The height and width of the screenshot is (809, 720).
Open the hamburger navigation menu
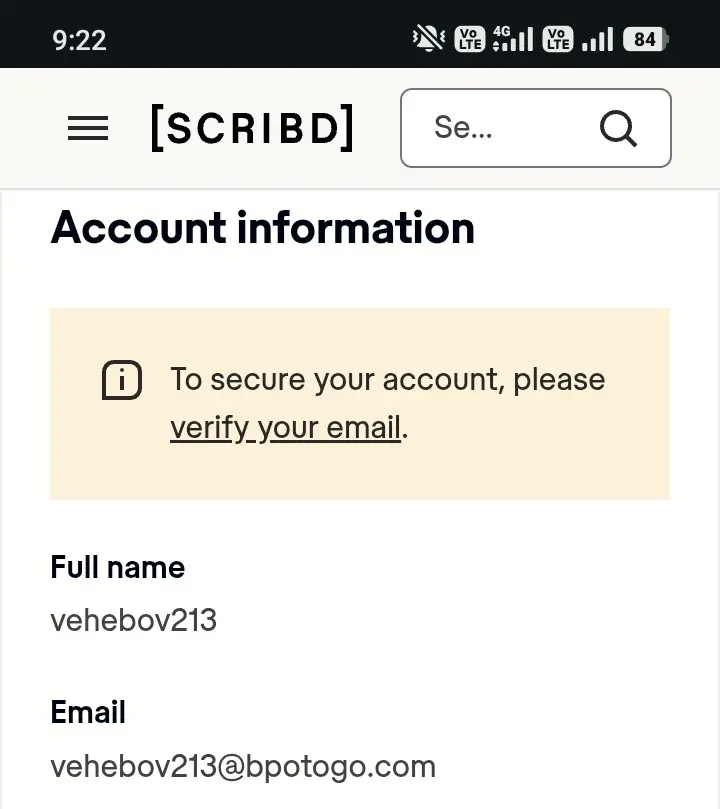tap(88, 128)
